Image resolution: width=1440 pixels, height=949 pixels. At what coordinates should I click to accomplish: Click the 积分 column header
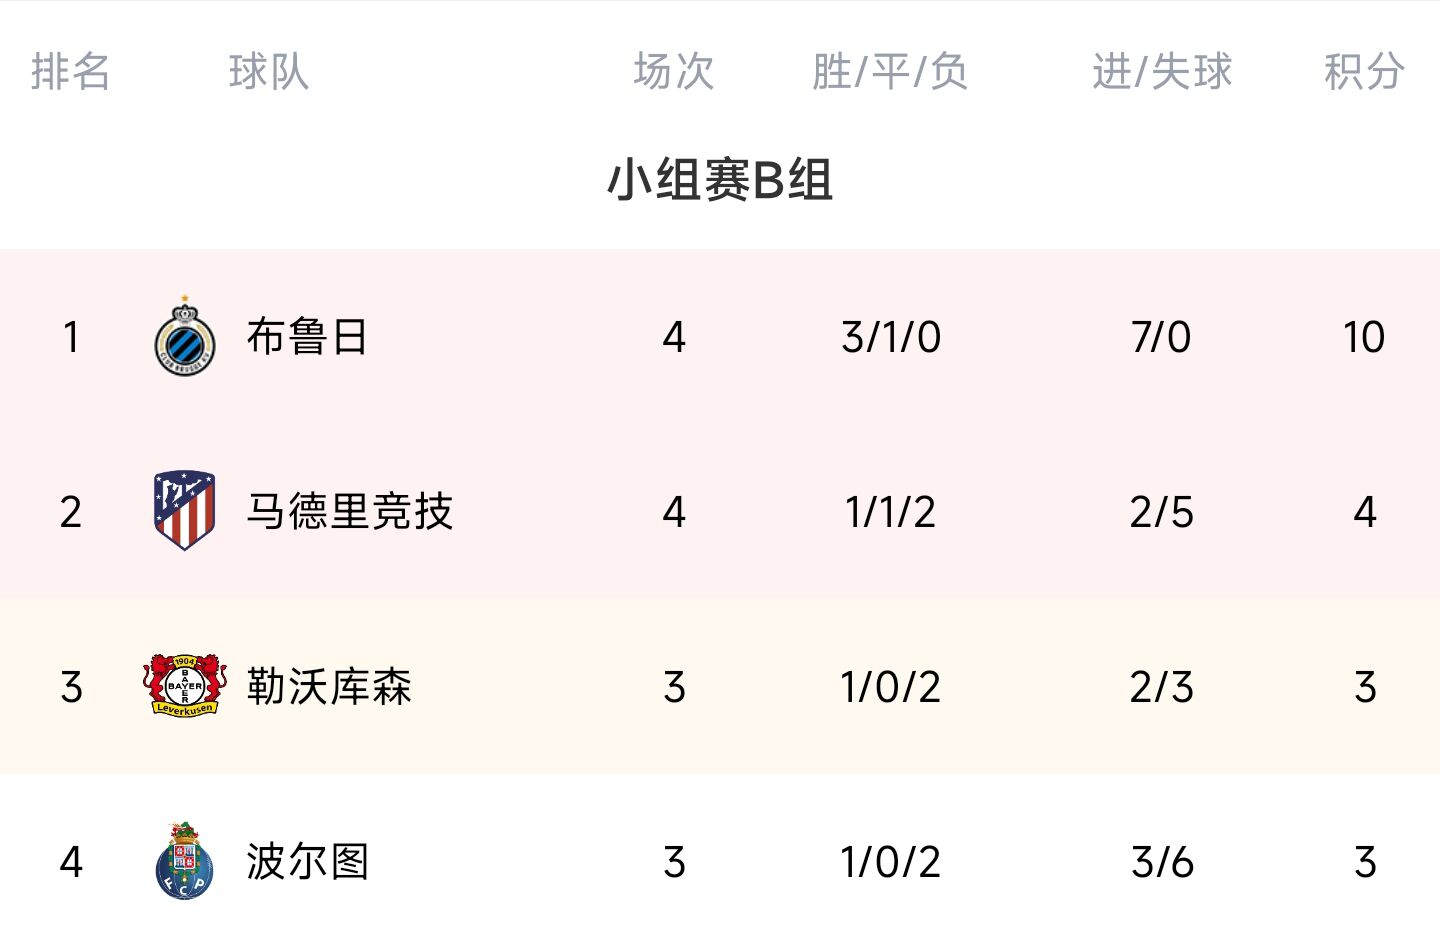1364,72
